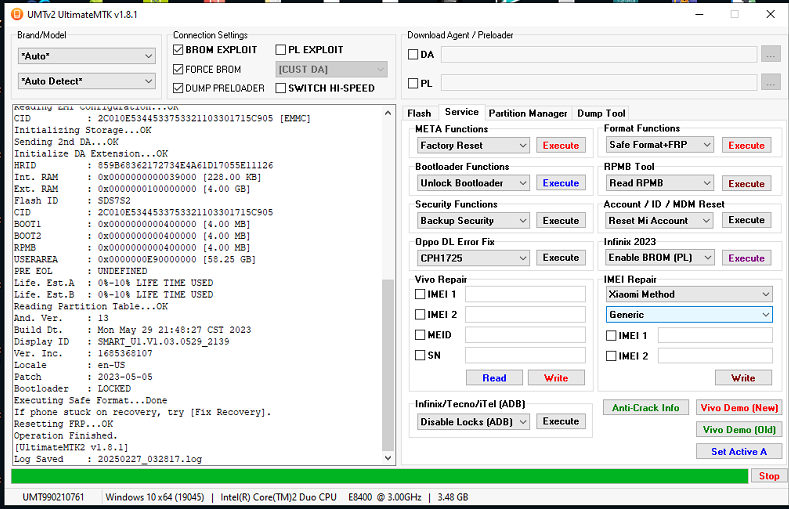Open Anti-Crack Info
Image resolution: width=789 pixels, height=509 pixels.
646,407
